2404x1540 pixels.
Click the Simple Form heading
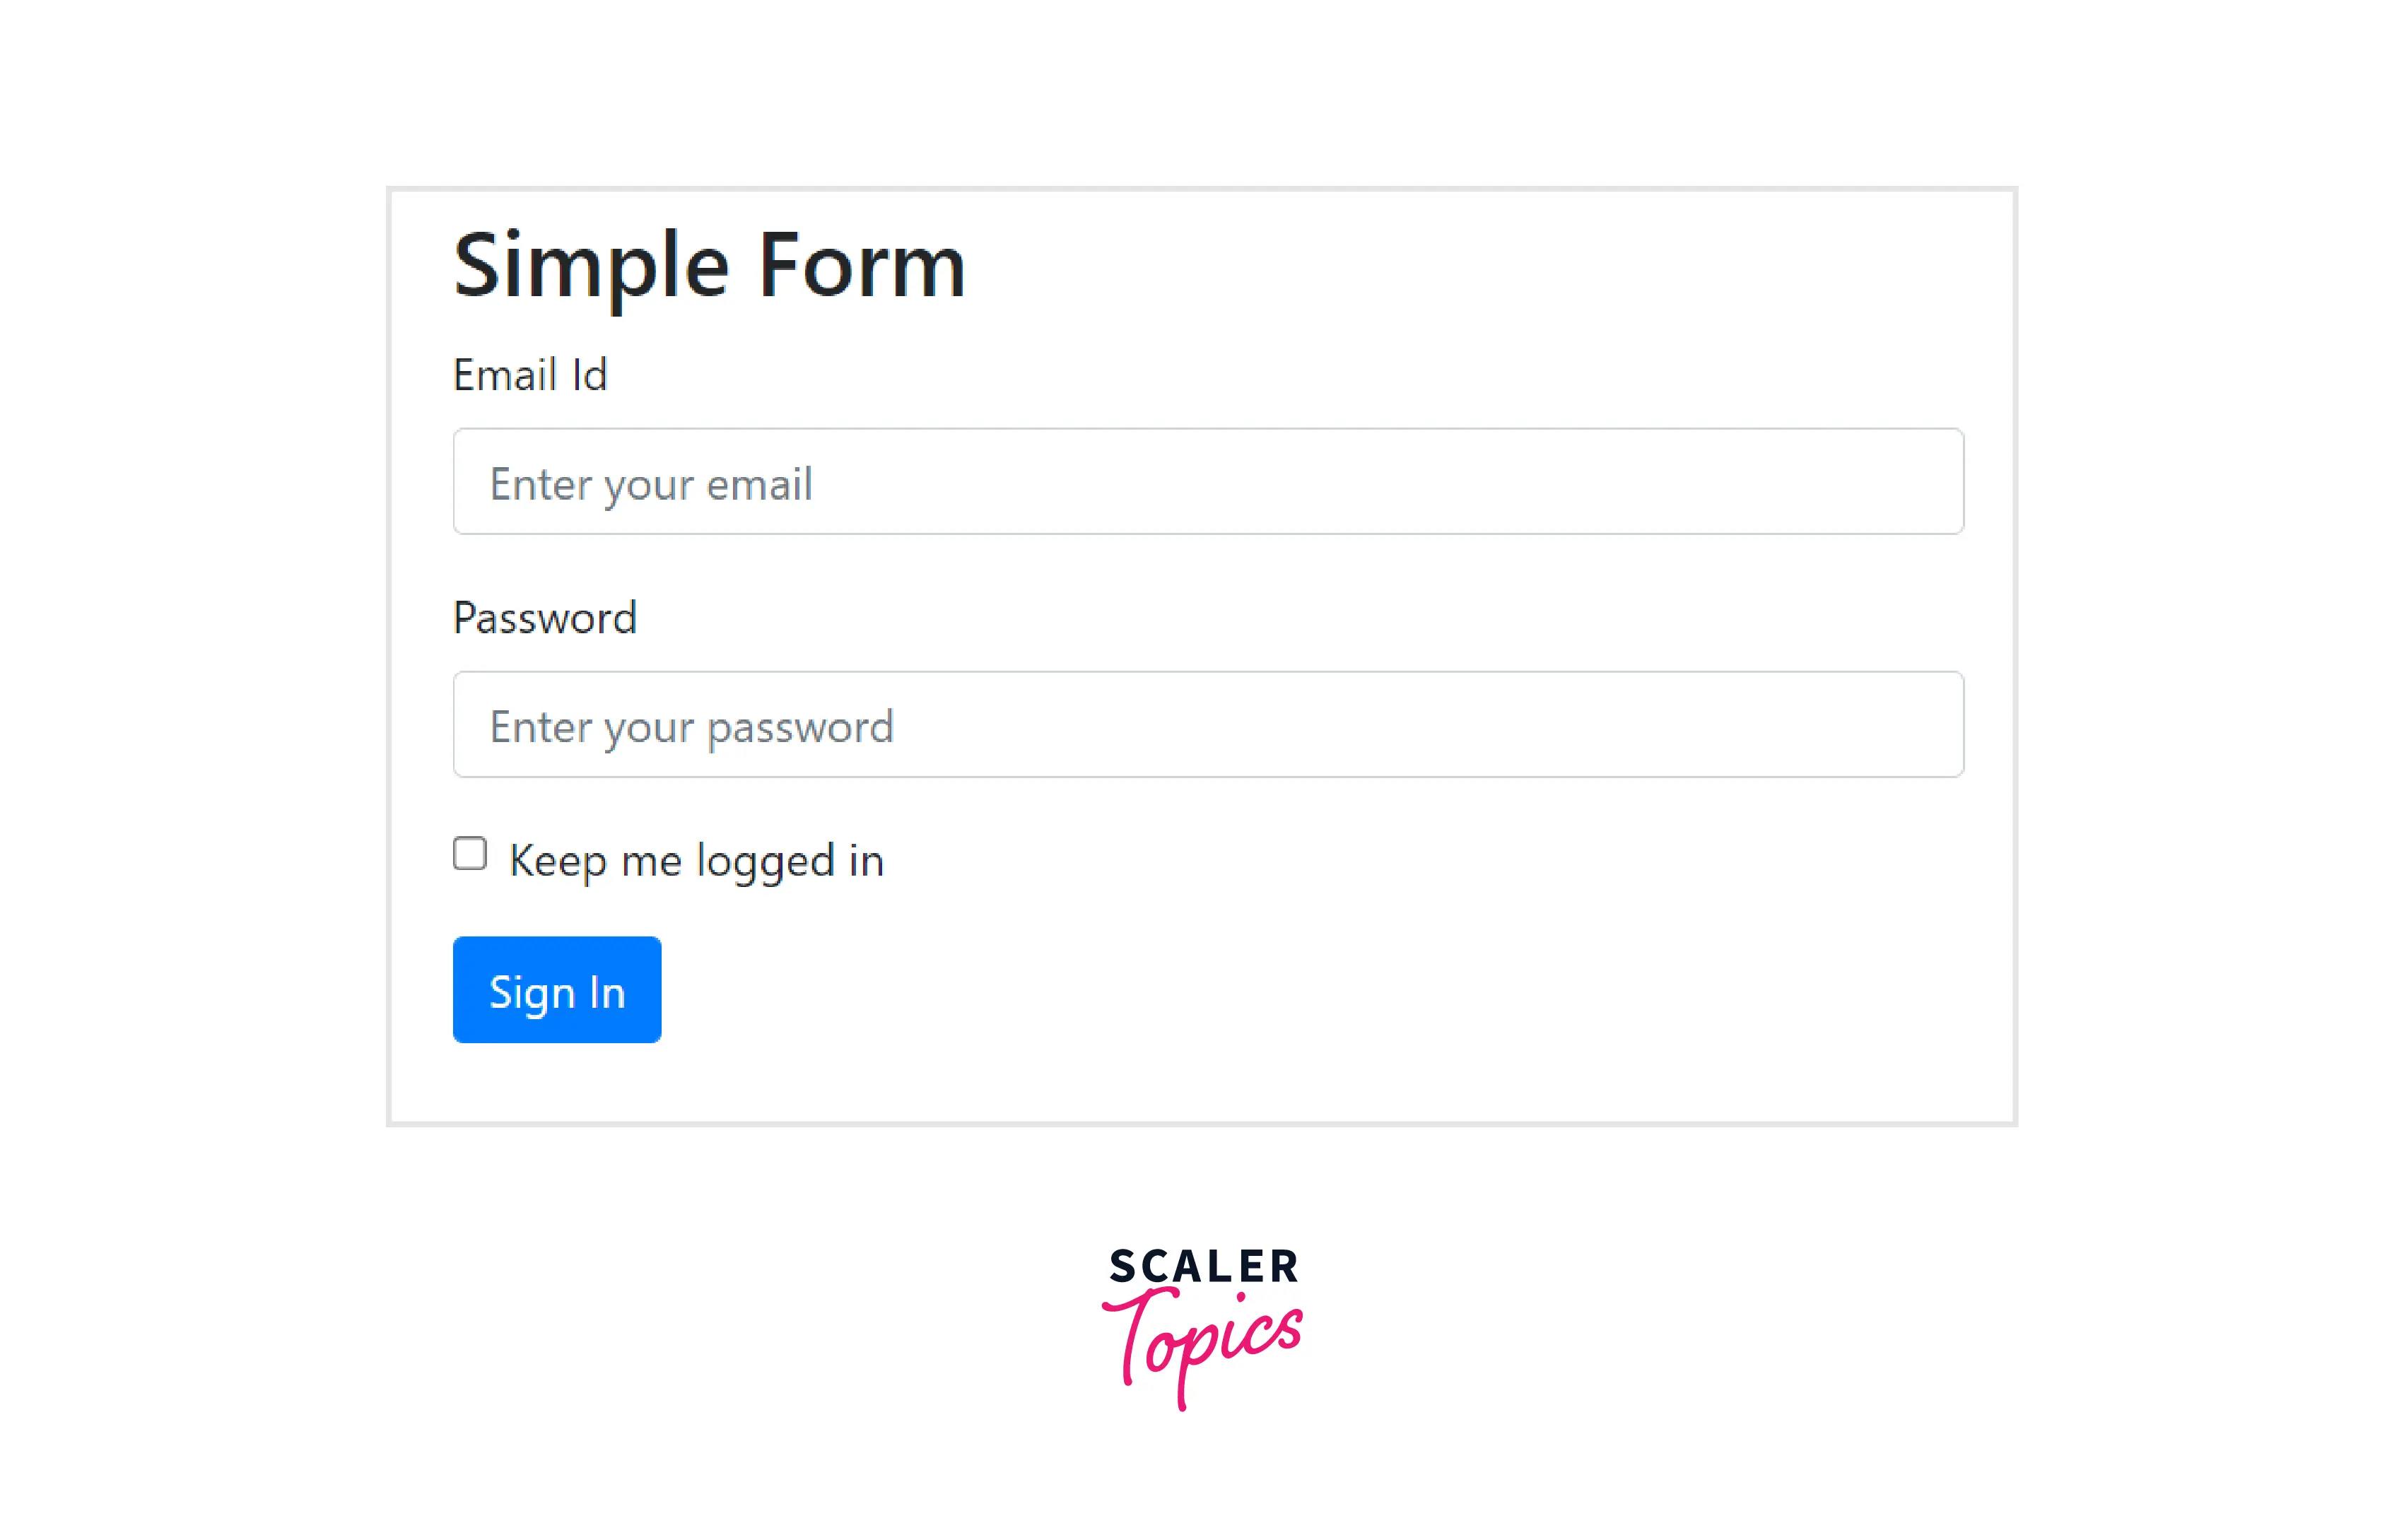[x=709, y=266]
